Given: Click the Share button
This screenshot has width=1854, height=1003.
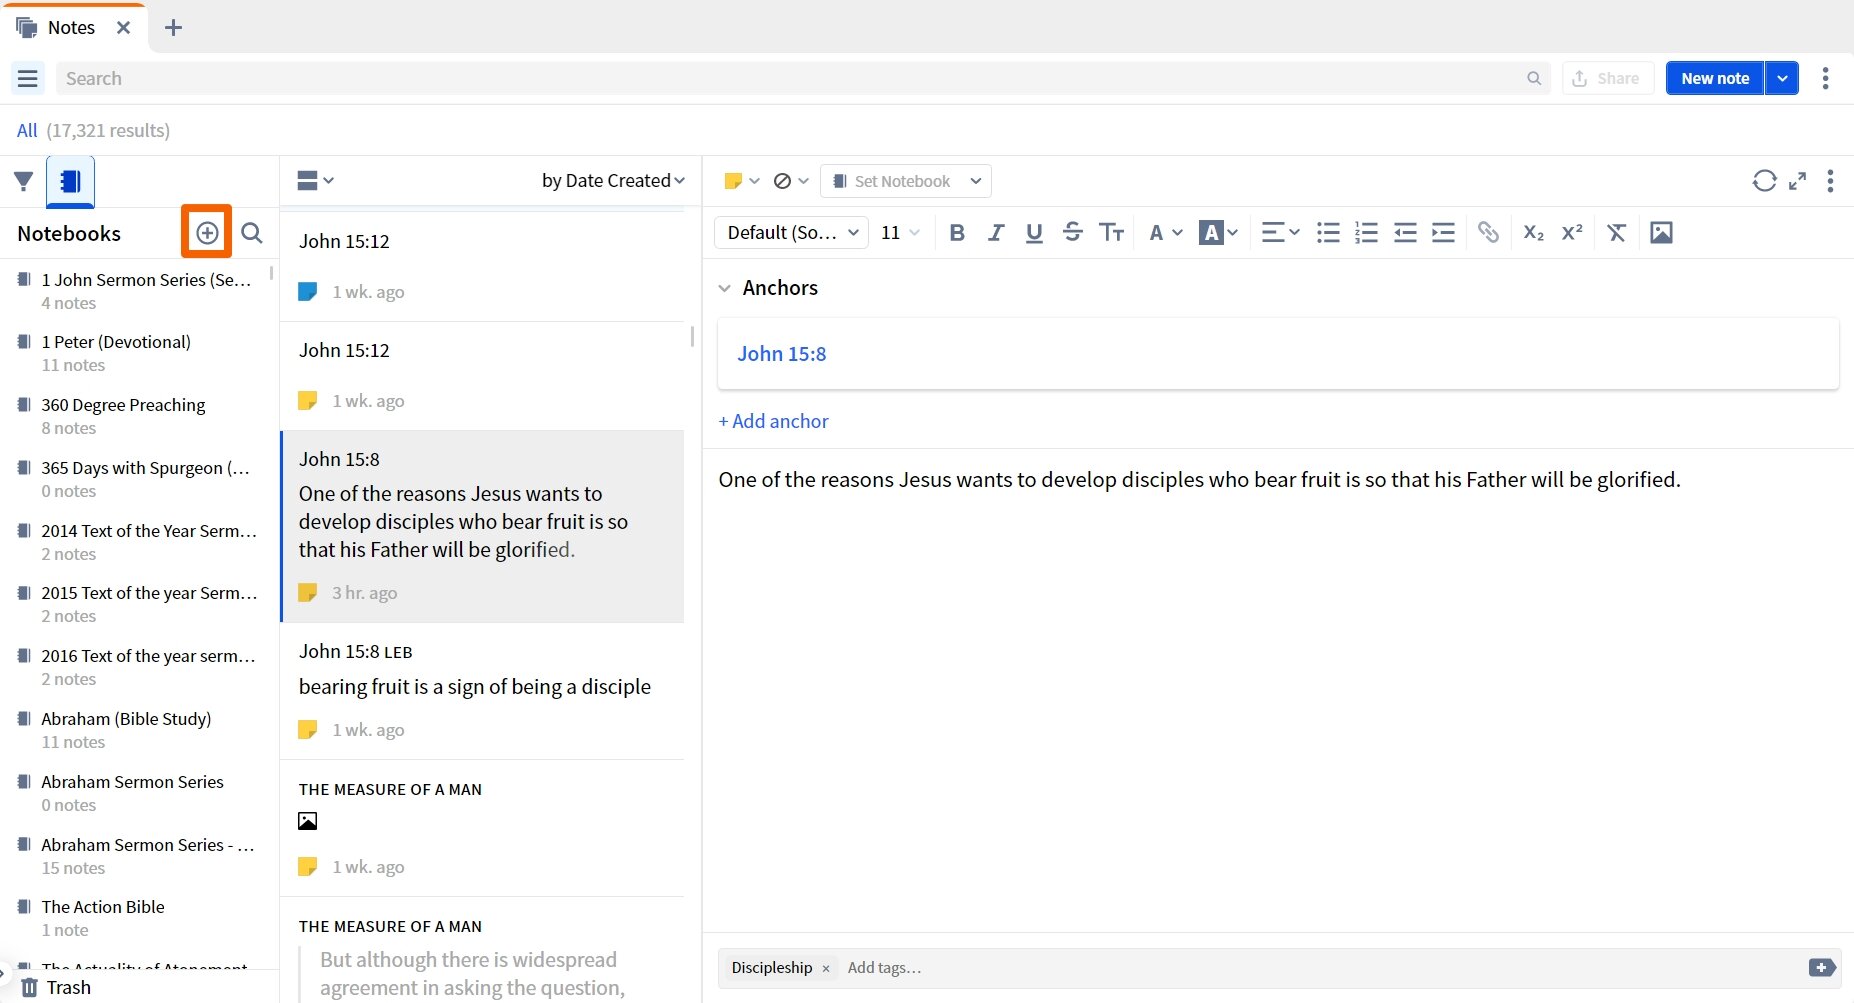Looking at the screenshot, I should 1607,78.
